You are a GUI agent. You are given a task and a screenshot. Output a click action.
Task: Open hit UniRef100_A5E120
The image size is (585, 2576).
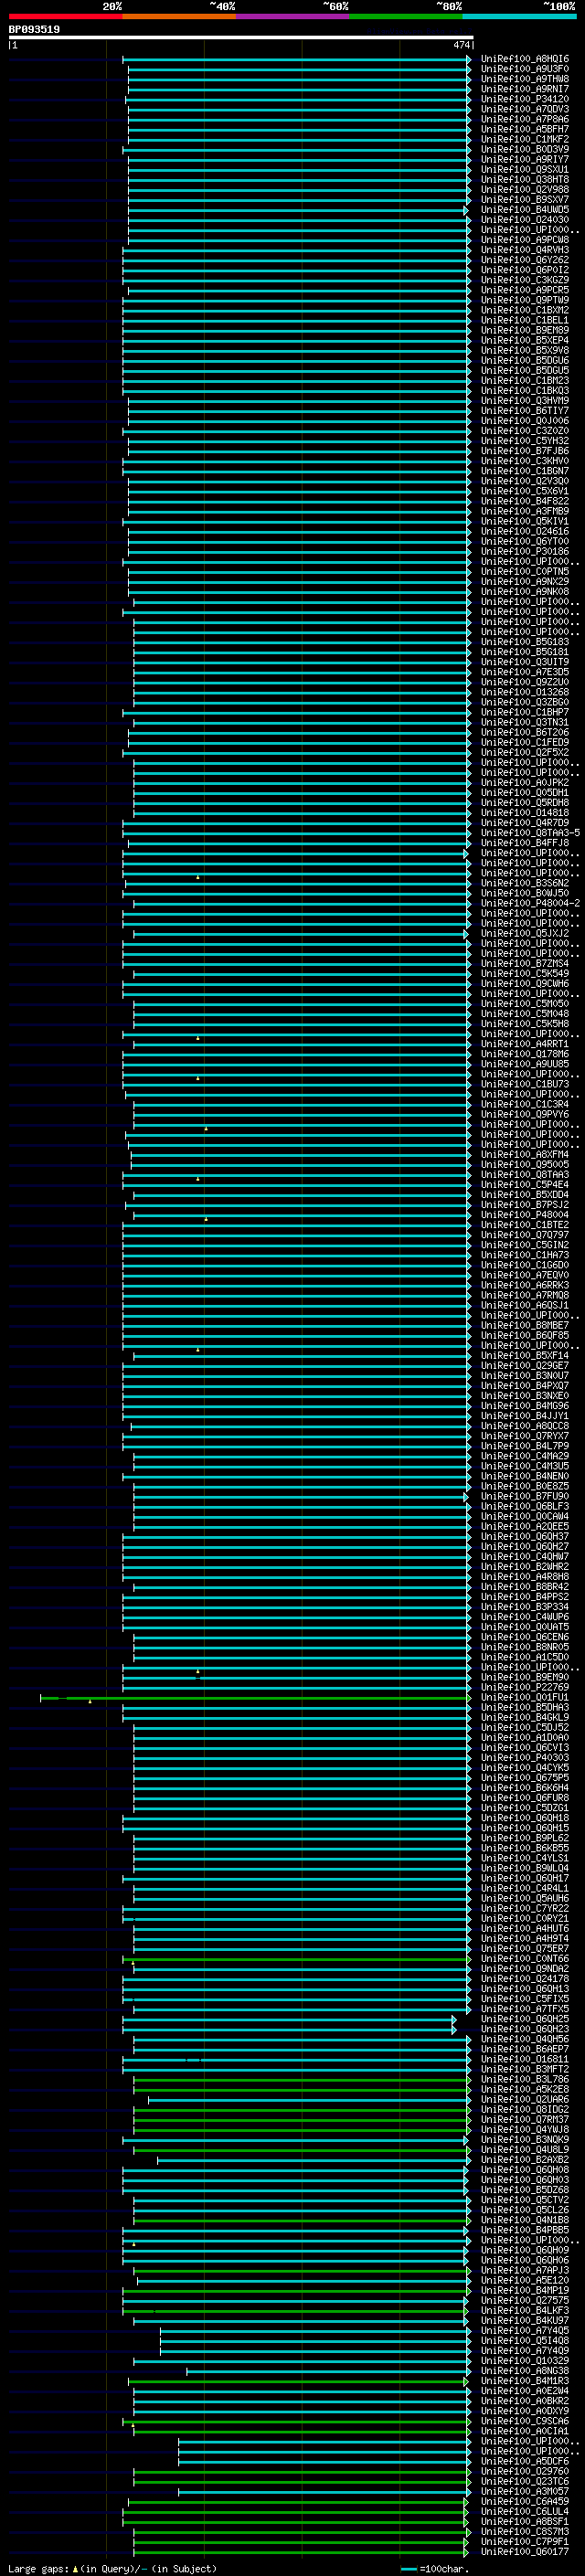(x=525, y=2281)
